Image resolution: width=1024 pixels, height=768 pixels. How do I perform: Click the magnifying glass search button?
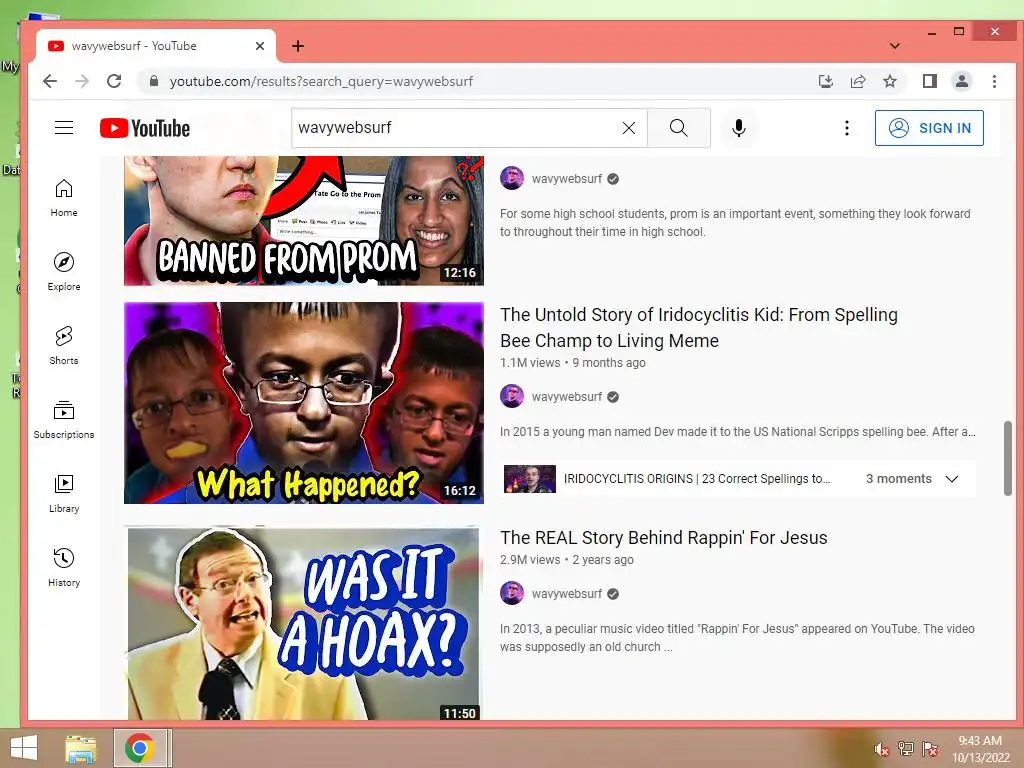click(679, 128)
